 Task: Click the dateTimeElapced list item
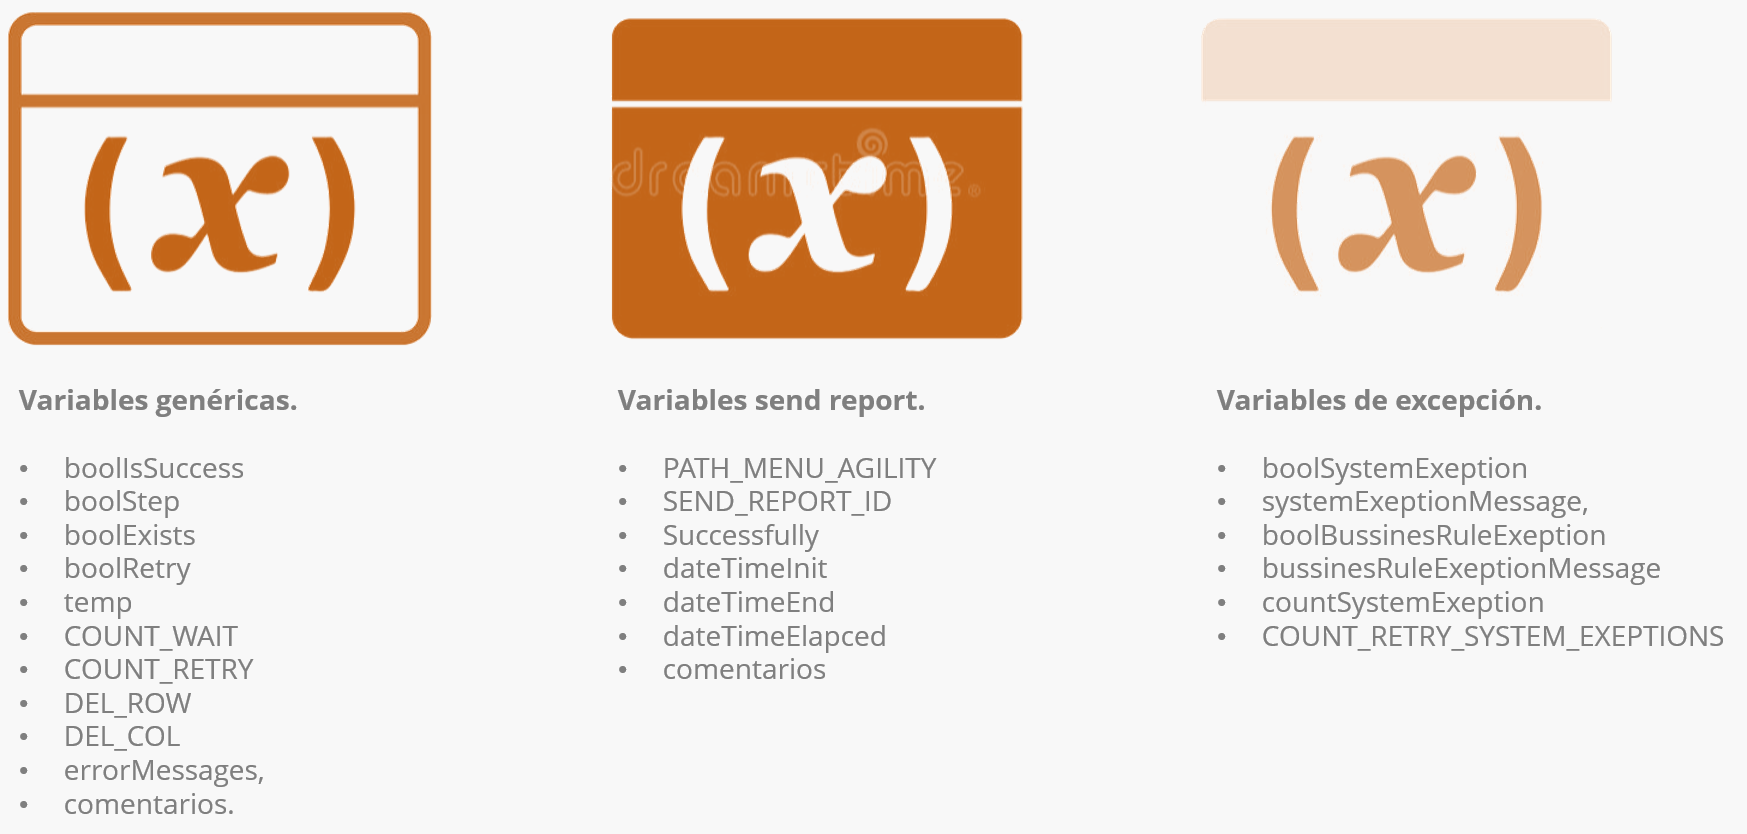pyautogui.click(x=774, y=636)
